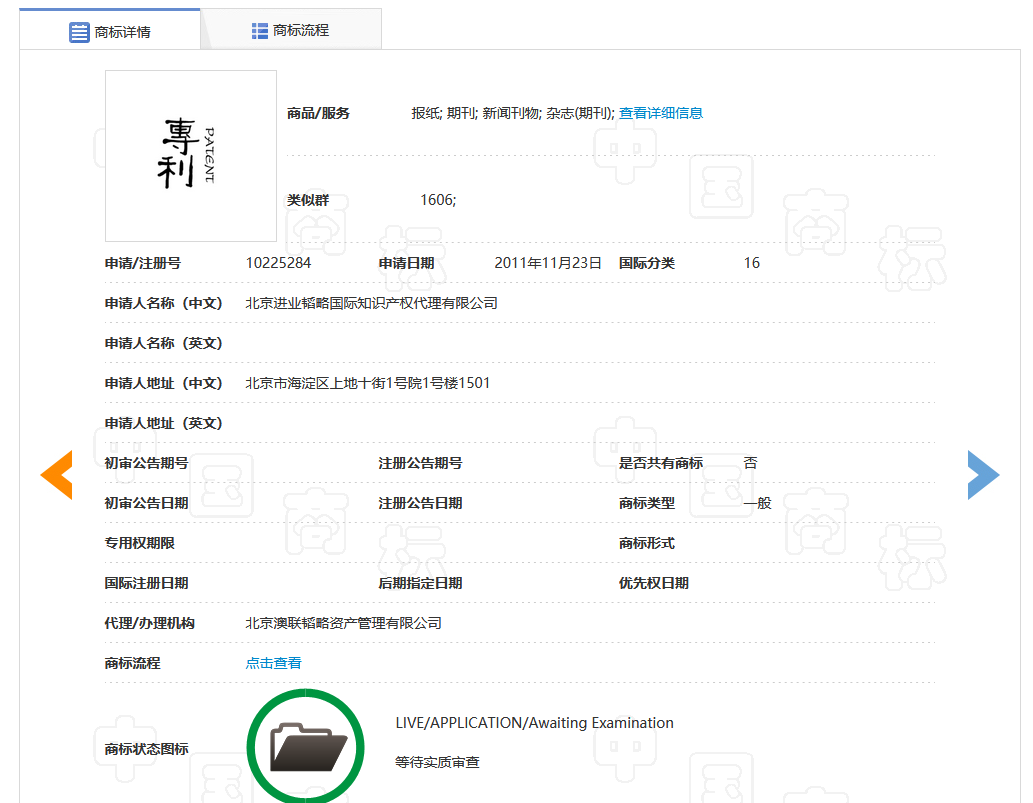
Task: Click the 申请/注册号 label
Action: [143, 263]
